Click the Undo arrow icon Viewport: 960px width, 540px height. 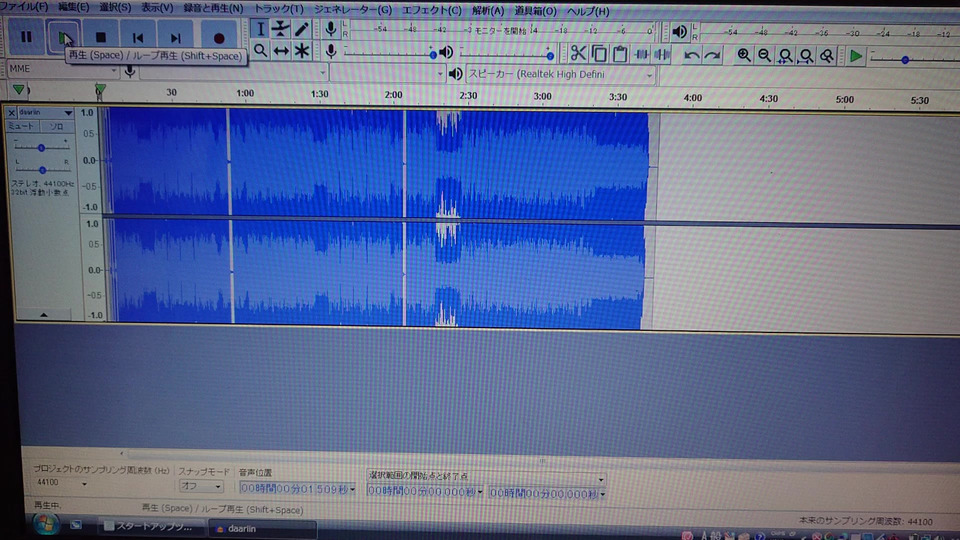pos(691,56)
